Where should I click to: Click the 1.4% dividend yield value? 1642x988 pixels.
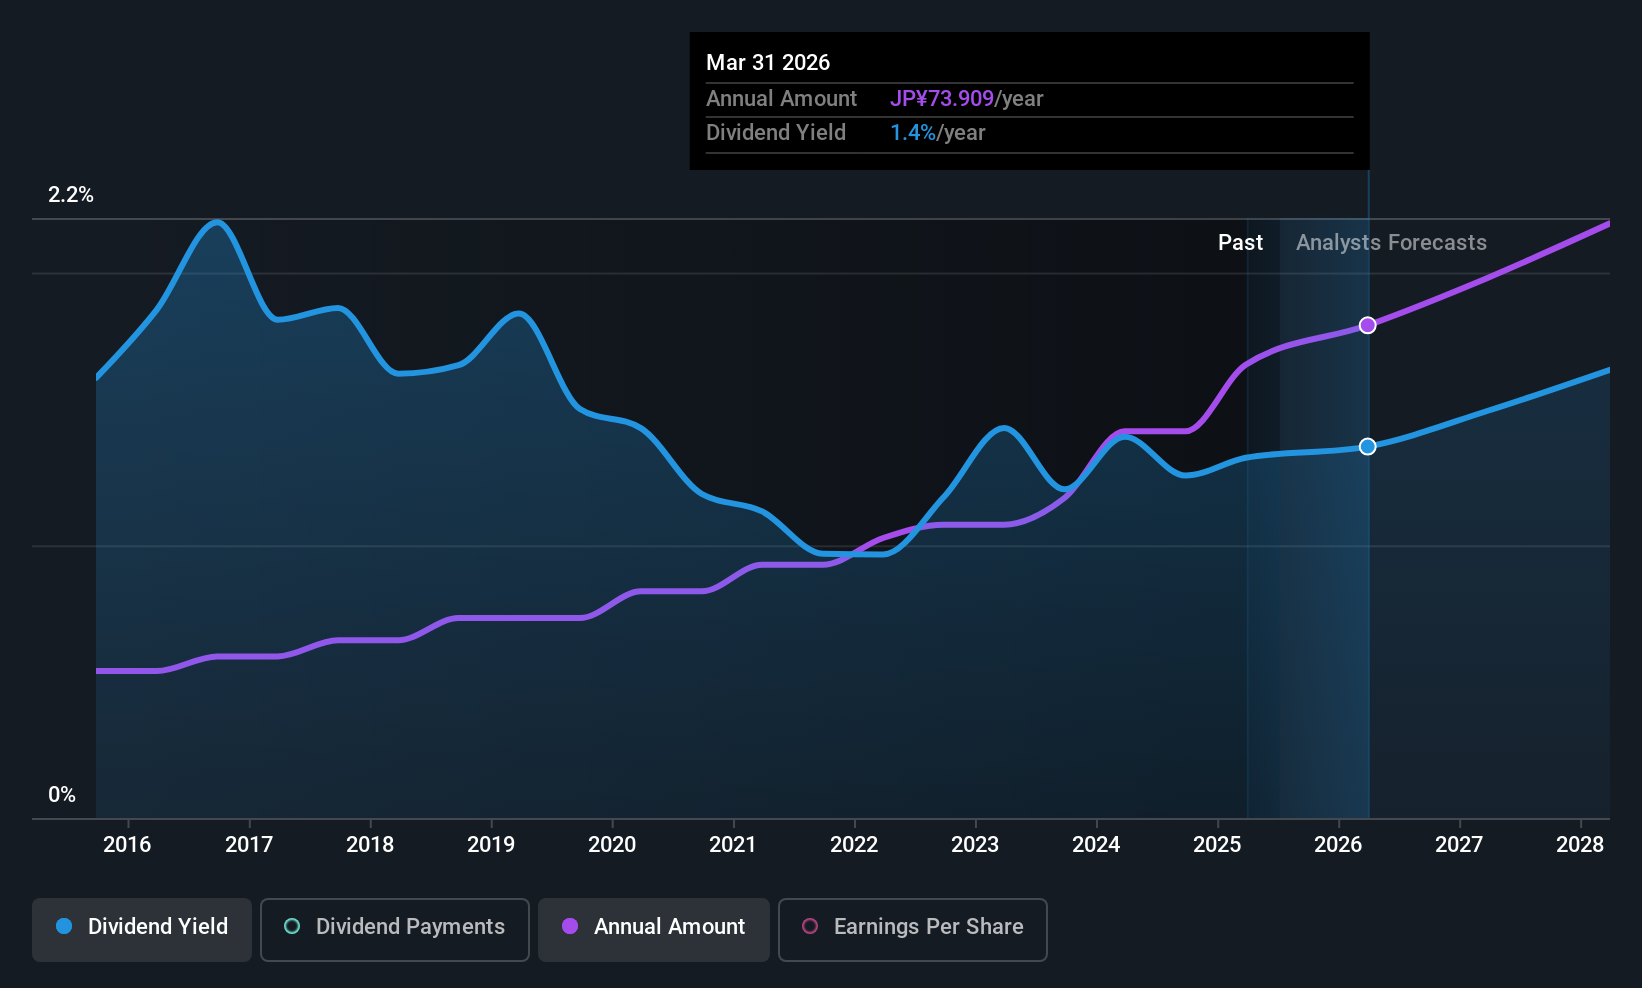coord(913,133)
